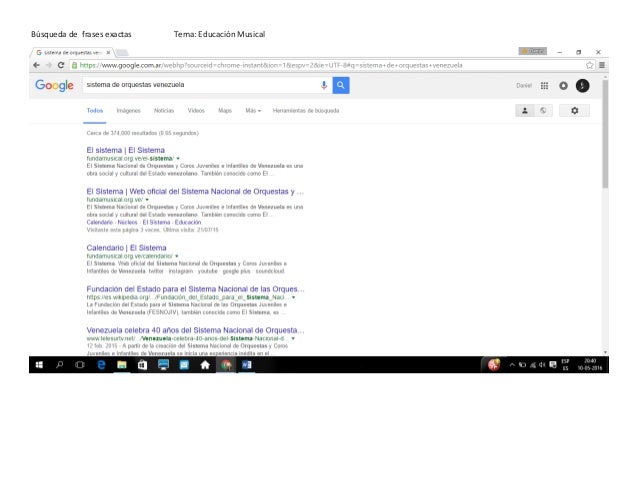638x493 pixels.
Task: Click the blue search magnifier button
Action: pos(341,85)
